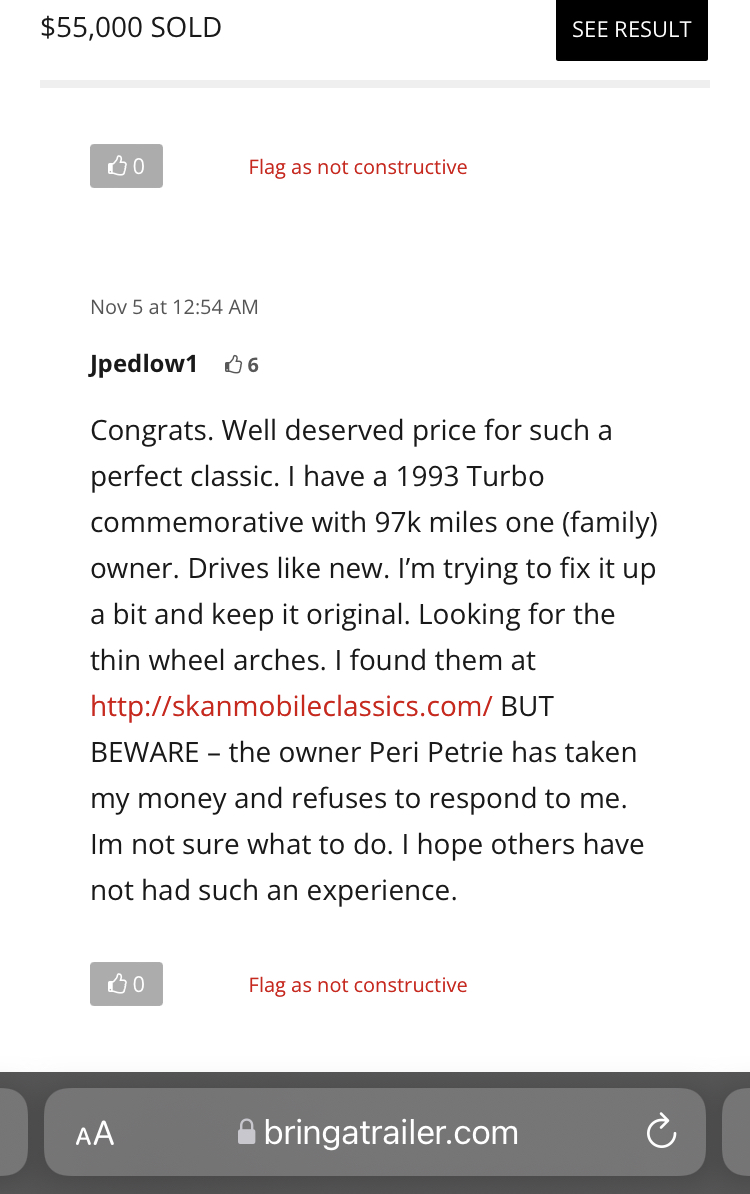This screenshot has width=750, height=1194.
Task: Flag Jpedlow1's comment as not constructive
Action: pos(358,985)
